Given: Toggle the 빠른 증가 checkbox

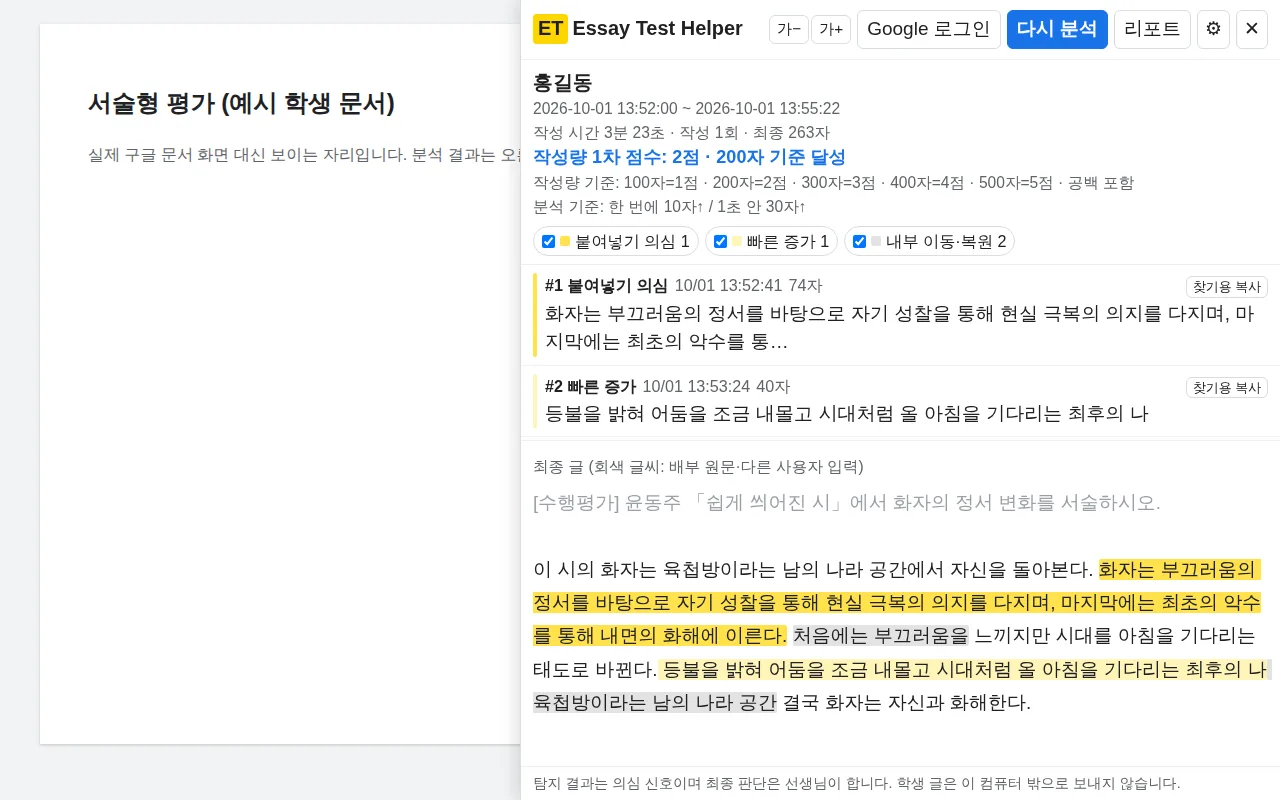Looking at the screenshot, I should point(720,241).
